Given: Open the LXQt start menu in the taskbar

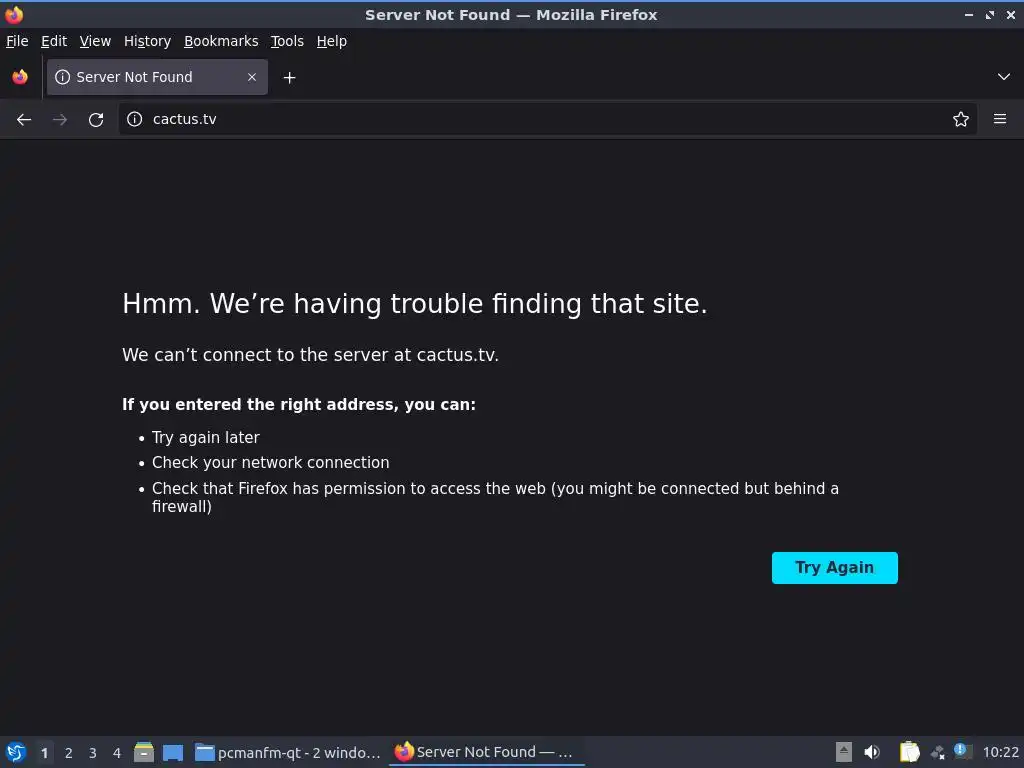Looking at the screenshot, I should [x=16, y=752].
